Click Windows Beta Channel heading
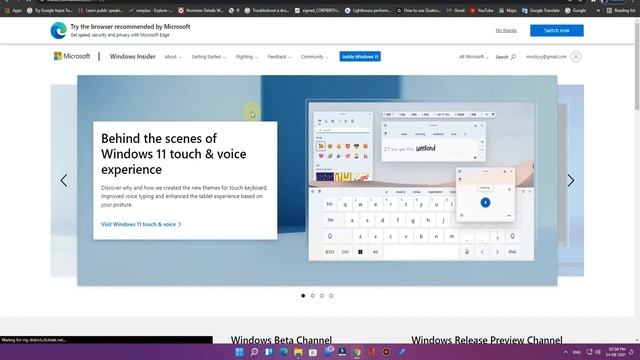 [281, 340]
